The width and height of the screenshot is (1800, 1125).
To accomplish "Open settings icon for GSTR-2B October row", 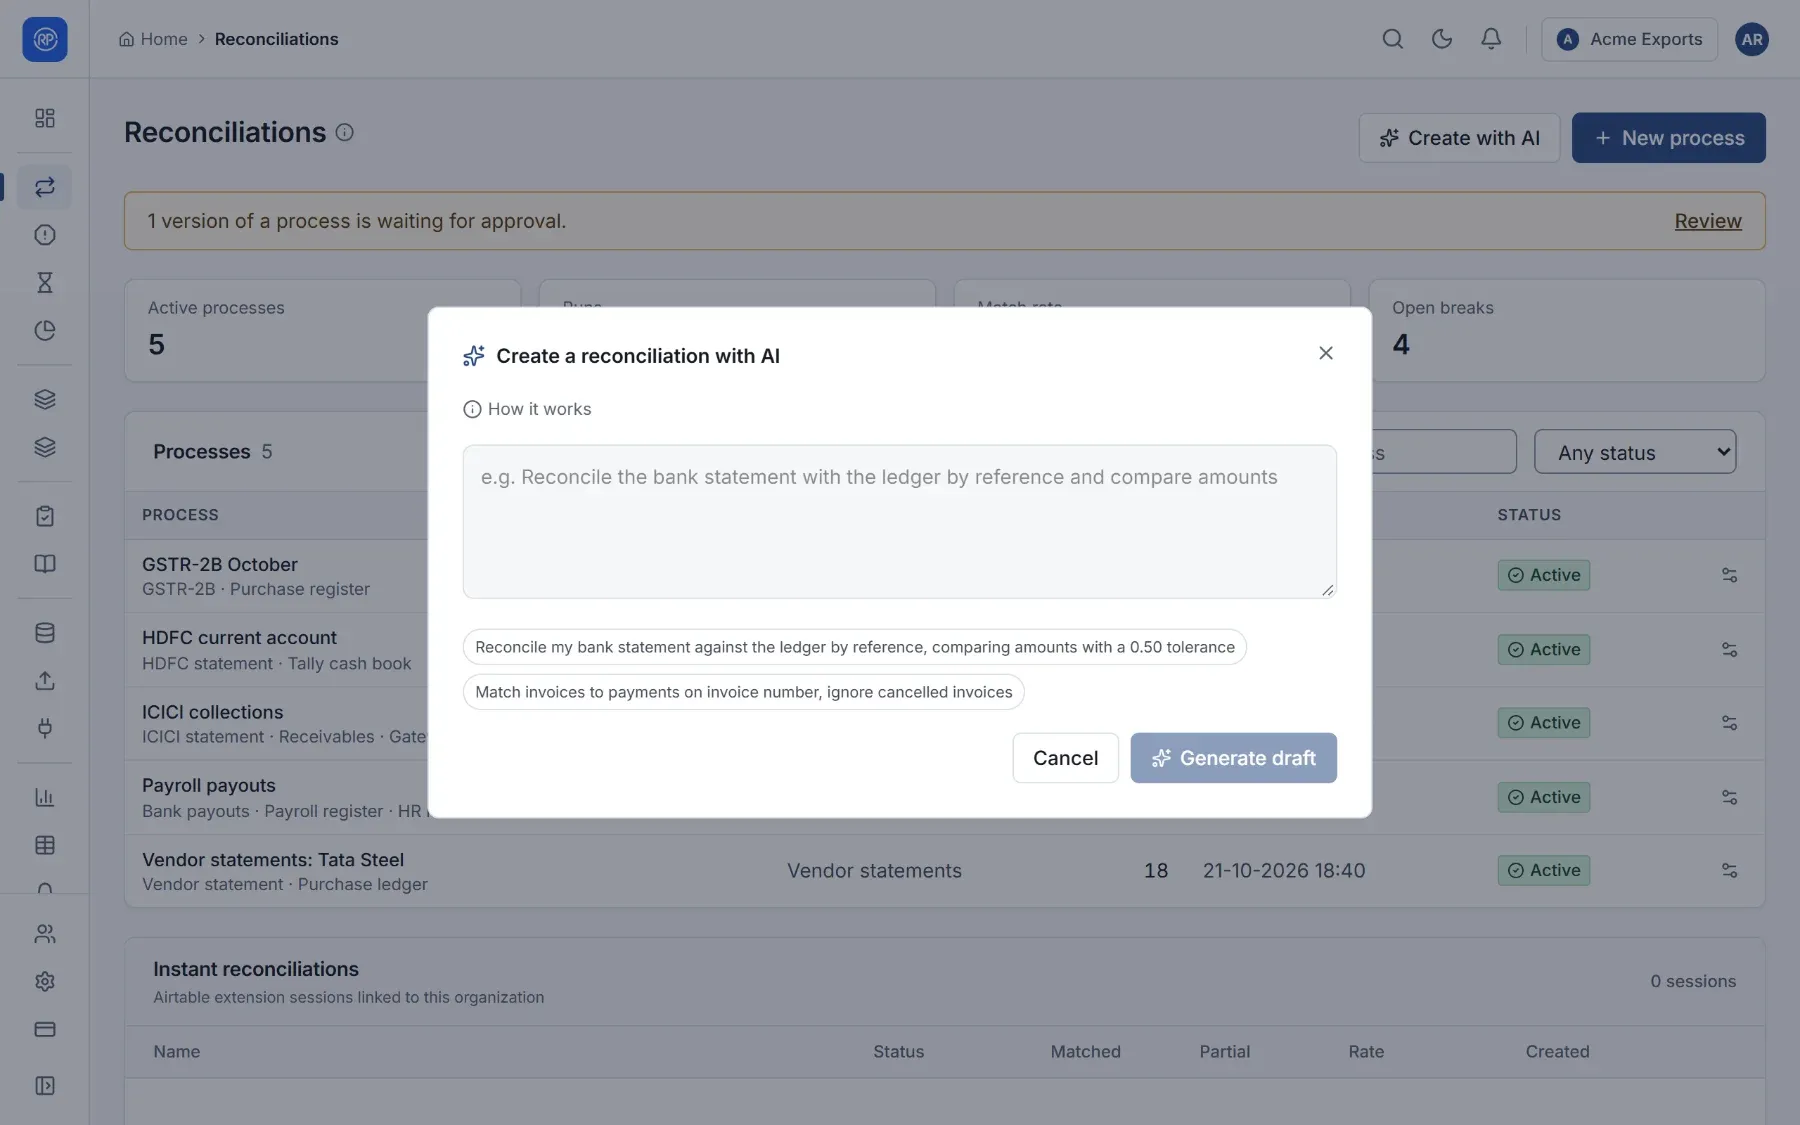I will click(1729, 575).
